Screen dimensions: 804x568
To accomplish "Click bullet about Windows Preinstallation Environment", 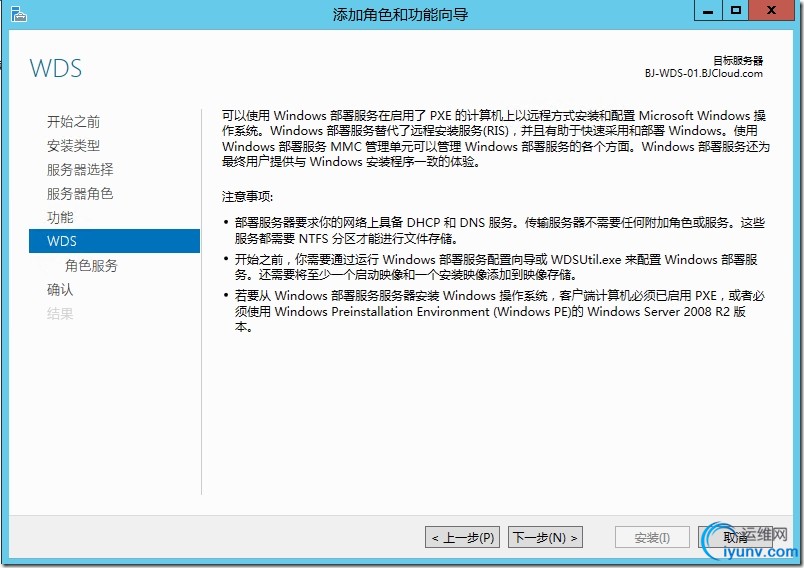I will 499,311.
